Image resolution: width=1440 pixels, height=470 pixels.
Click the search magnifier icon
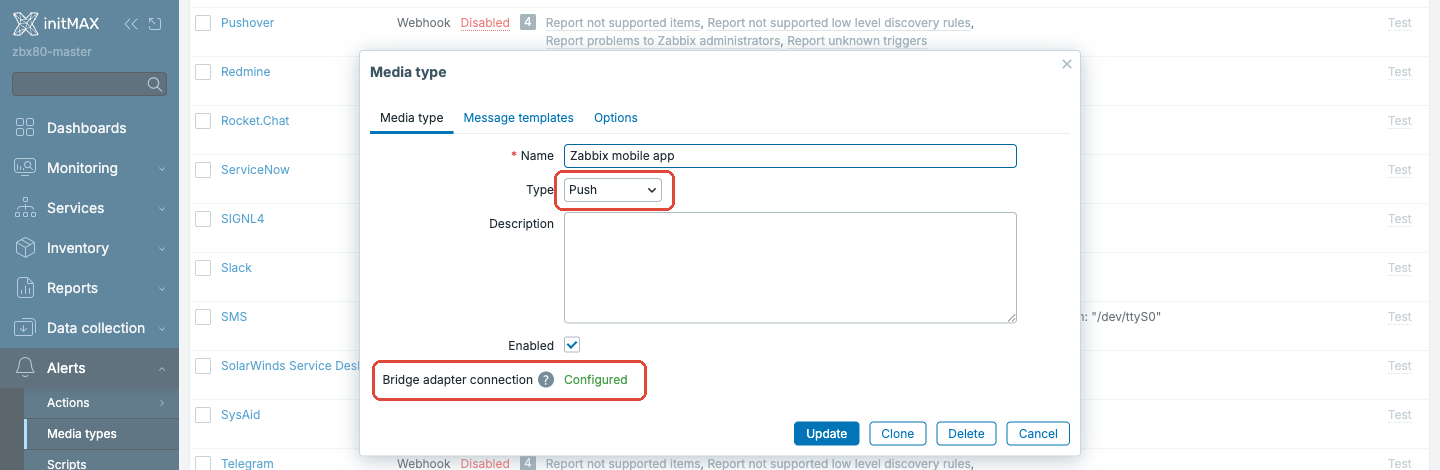(x=155, y=85)
